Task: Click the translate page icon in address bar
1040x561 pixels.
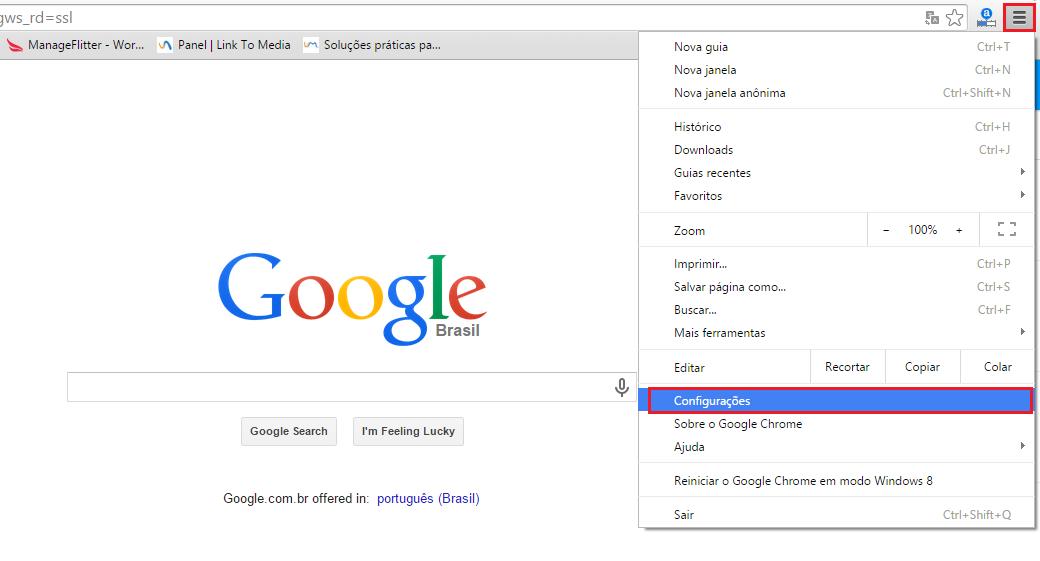Action: point(932,17)
